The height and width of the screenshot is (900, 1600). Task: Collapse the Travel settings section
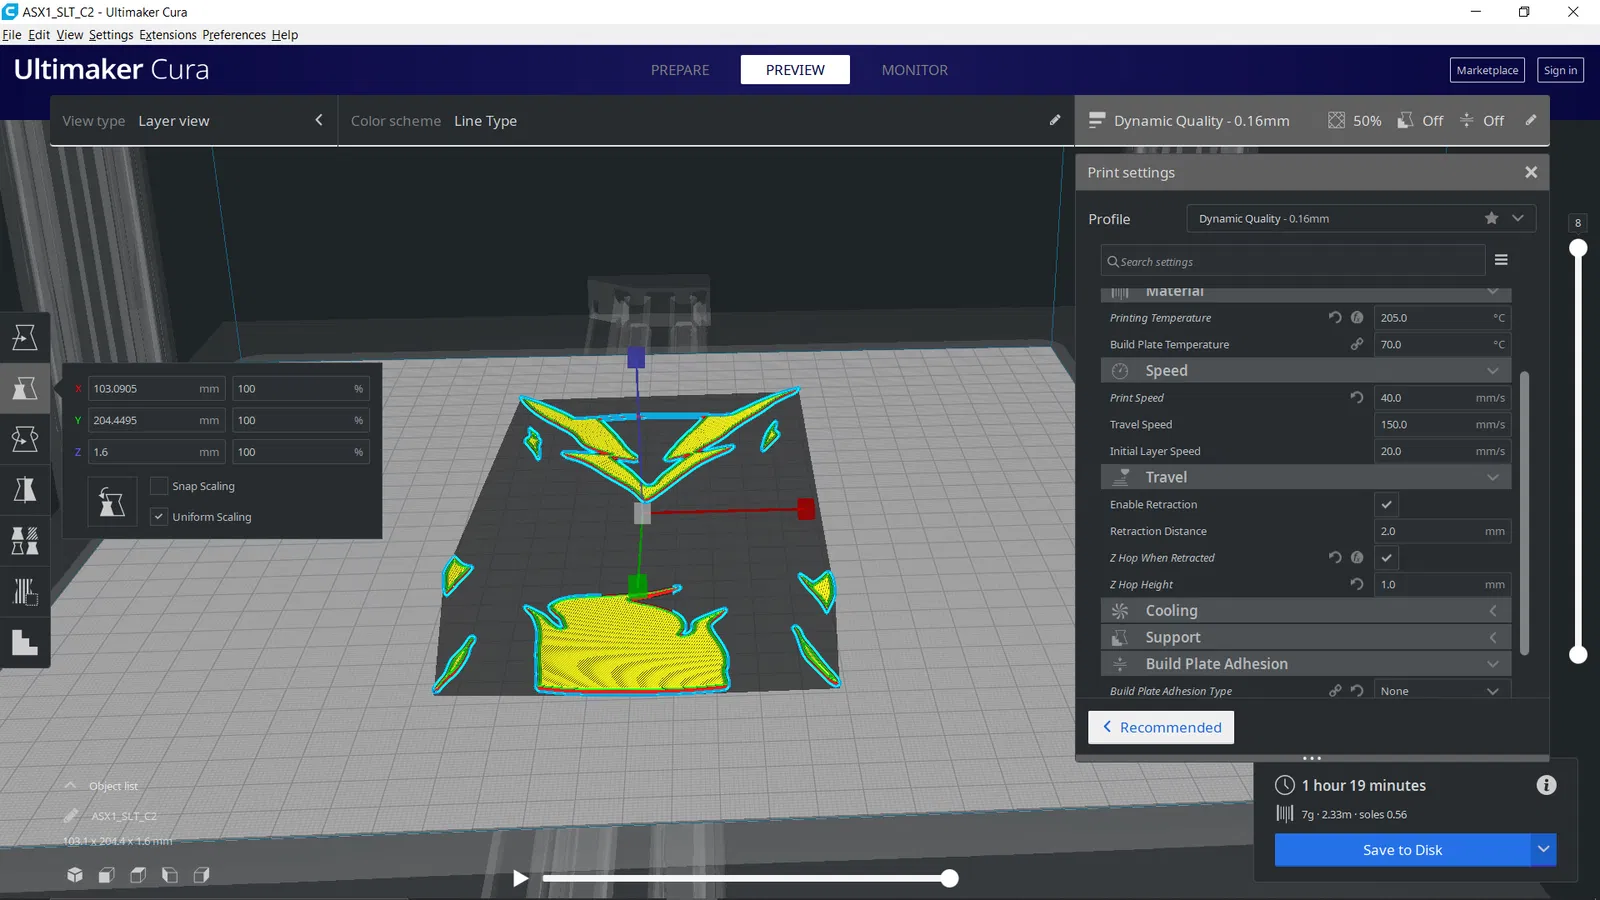pyautogui.click(x=1306, y=477)
